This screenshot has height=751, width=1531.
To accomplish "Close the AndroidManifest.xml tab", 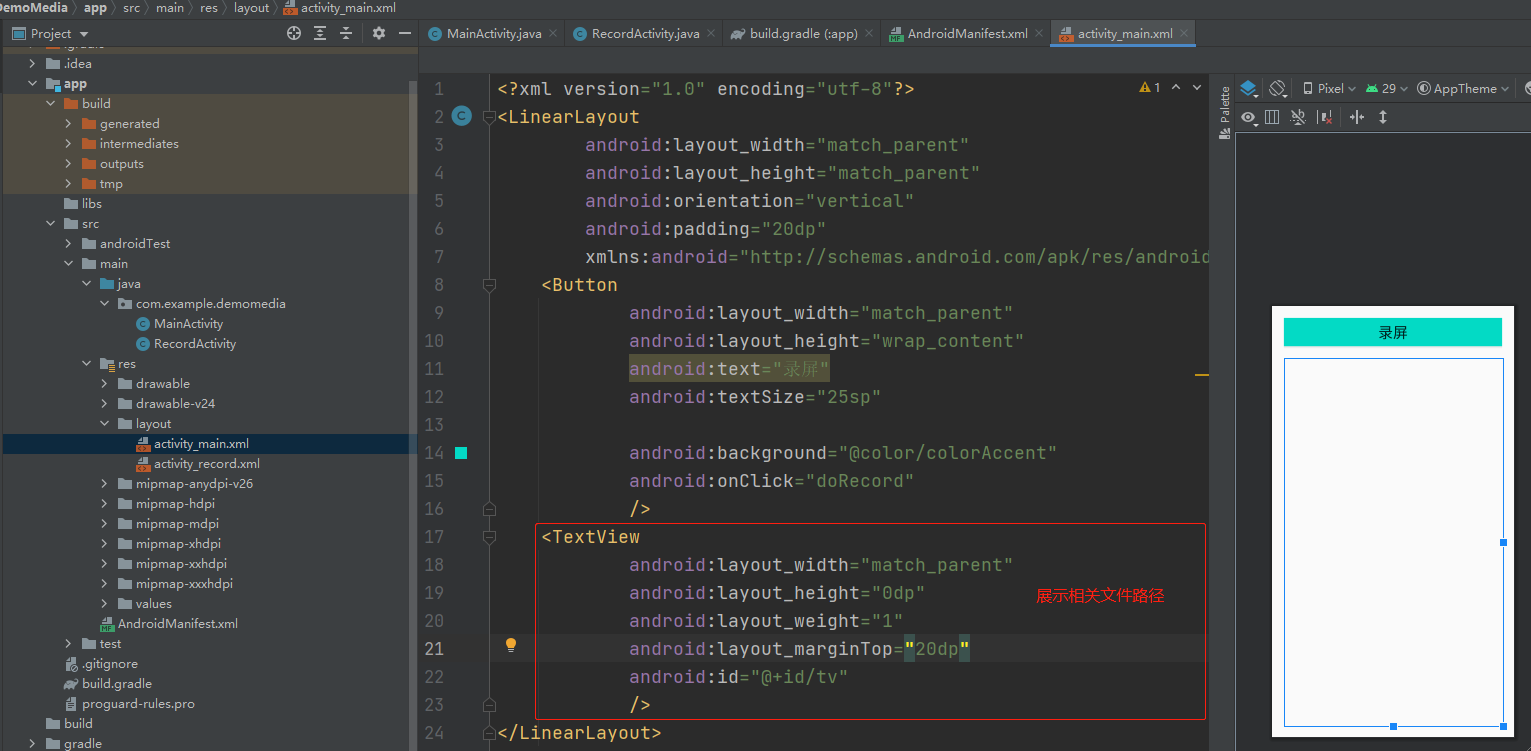I will (1039, 33).
